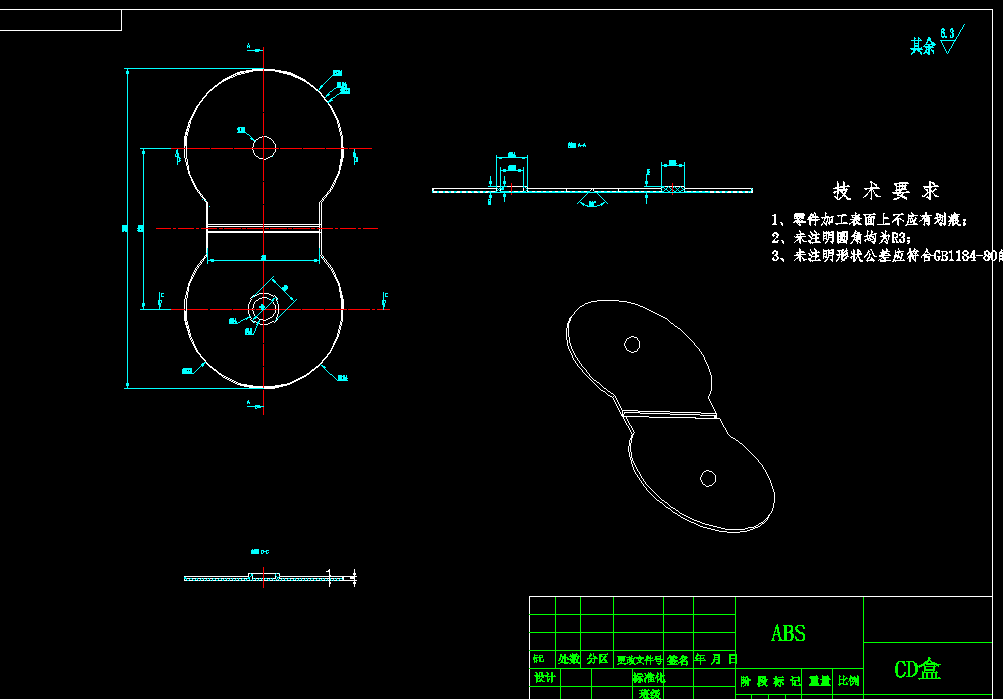
Task: Click requirement line 1 about surface scratches
Action: (x=869, y=220)
